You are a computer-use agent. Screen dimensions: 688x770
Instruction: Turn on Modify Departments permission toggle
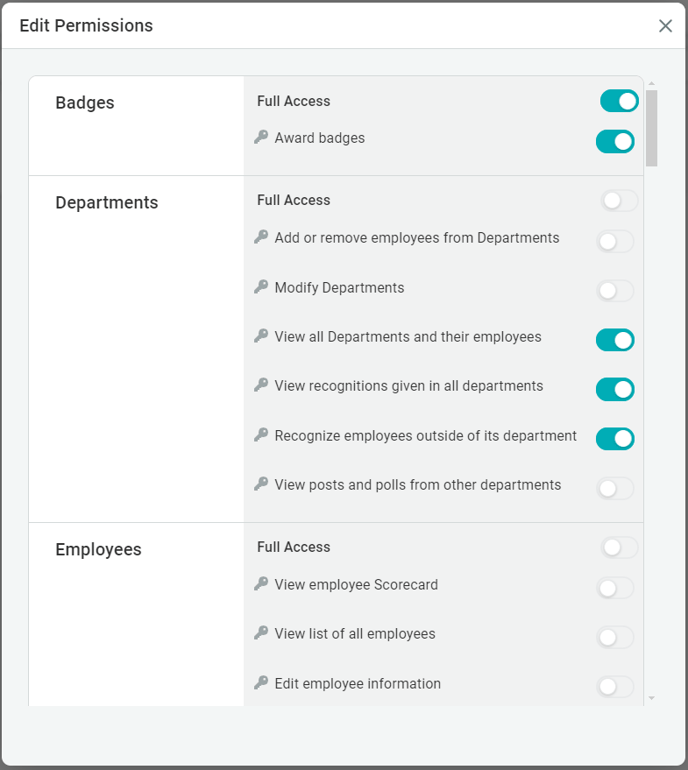[x=615, y=291]
